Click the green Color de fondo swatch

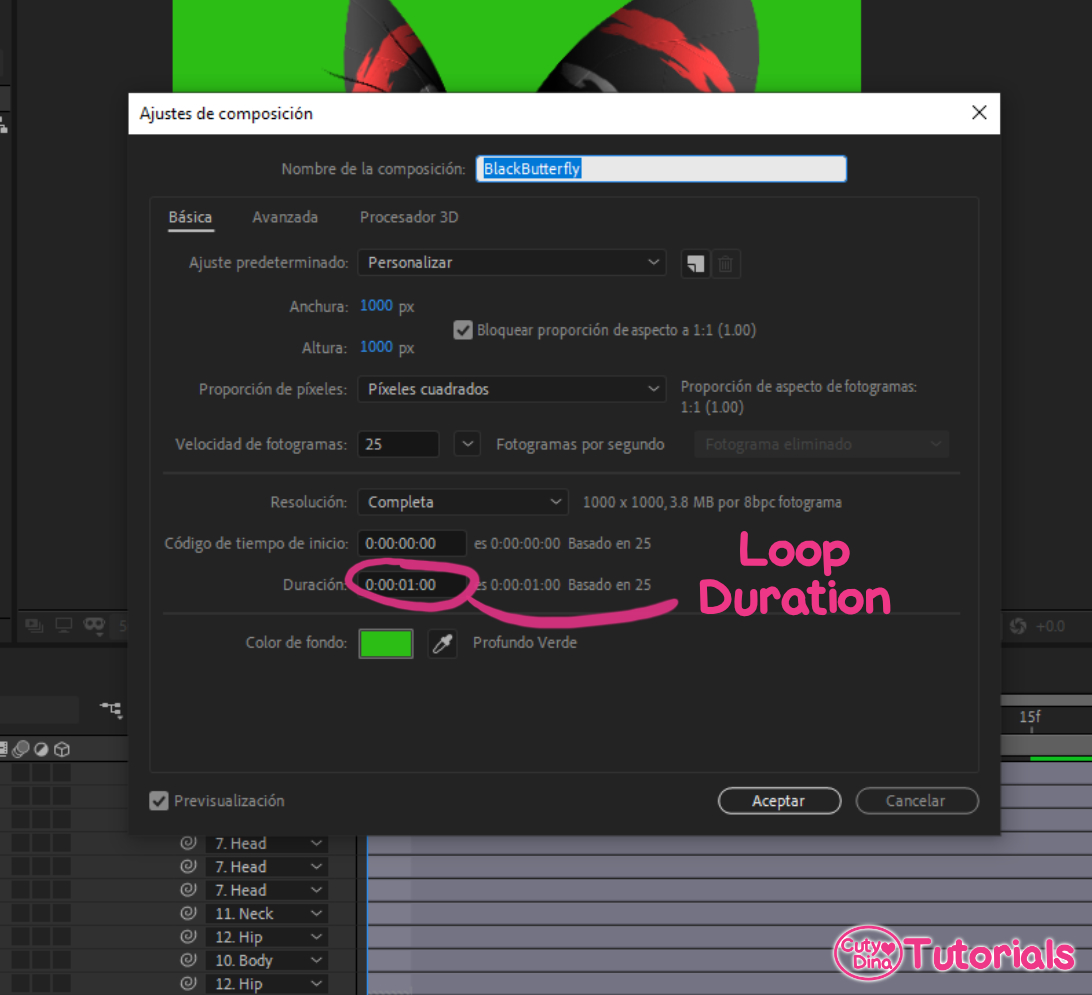(x=385, y=643)
